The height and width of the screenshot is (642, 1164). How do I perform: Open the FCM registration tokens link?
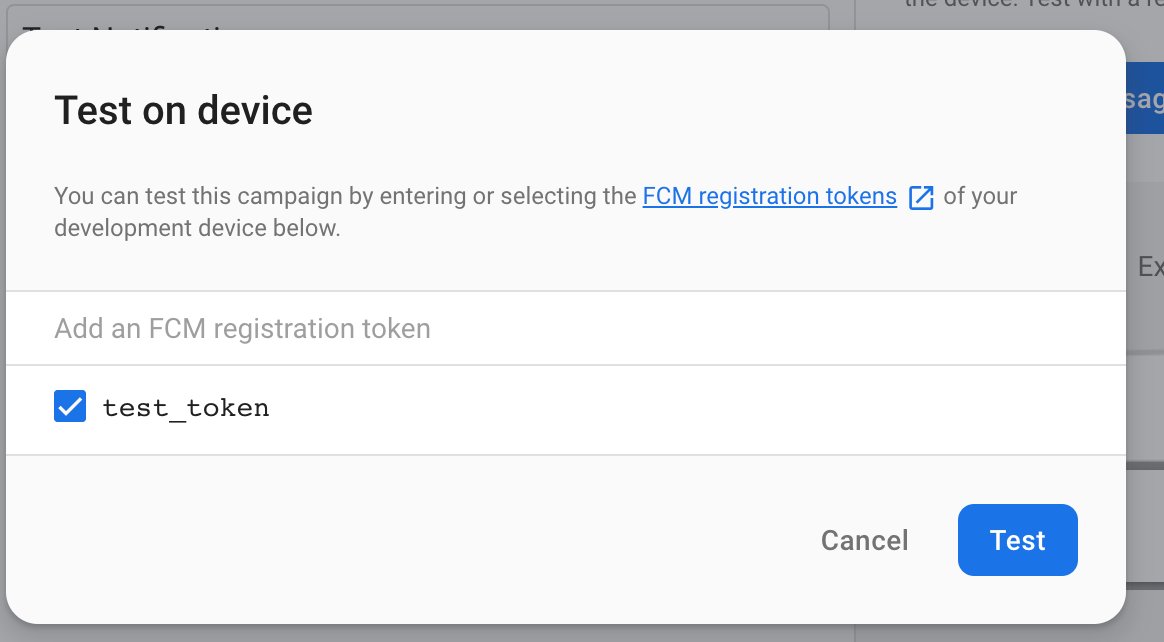(x=769, y=196)
